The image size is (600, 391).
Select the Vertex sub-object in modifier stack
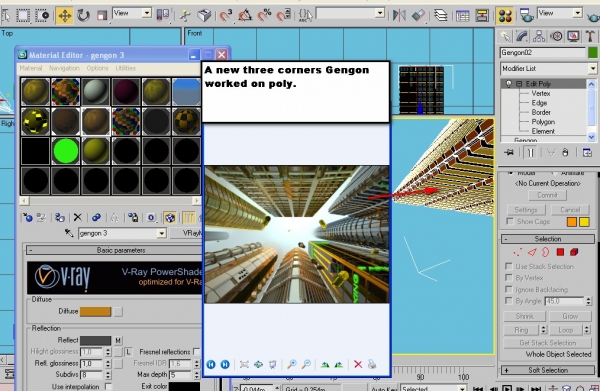[541, 93]
